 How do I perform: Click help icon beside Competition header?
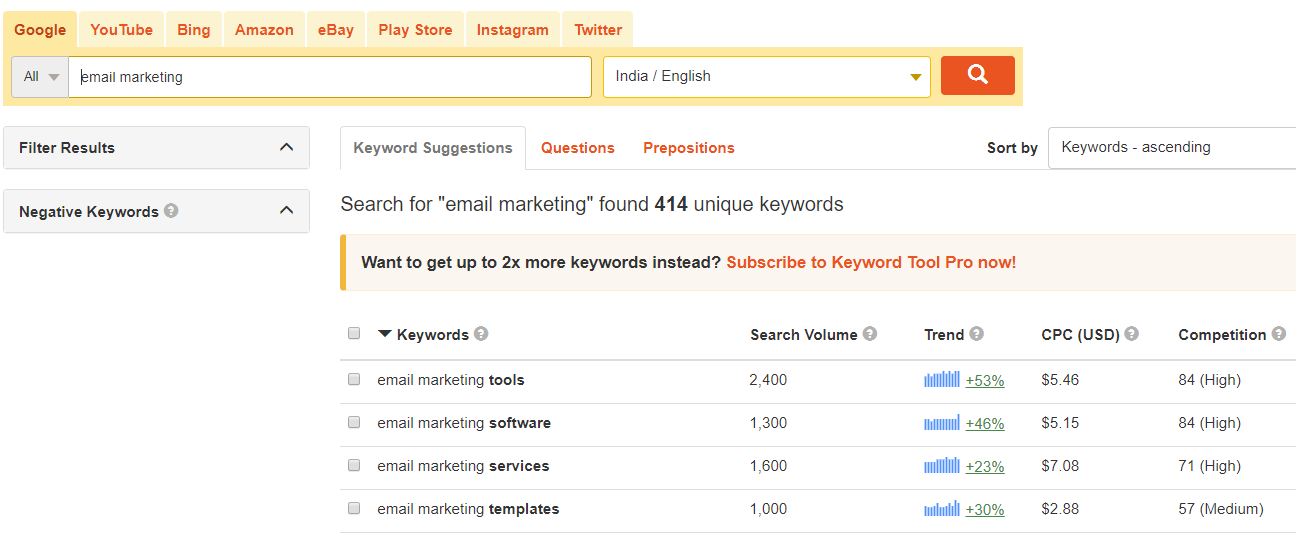pyautogui.click(x=1279, y=334)
